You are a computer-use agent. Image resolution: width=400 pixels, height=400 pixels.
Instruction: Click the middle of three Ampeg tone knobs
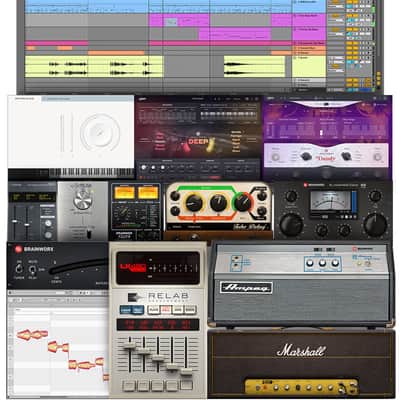click(x=322, y=263)
